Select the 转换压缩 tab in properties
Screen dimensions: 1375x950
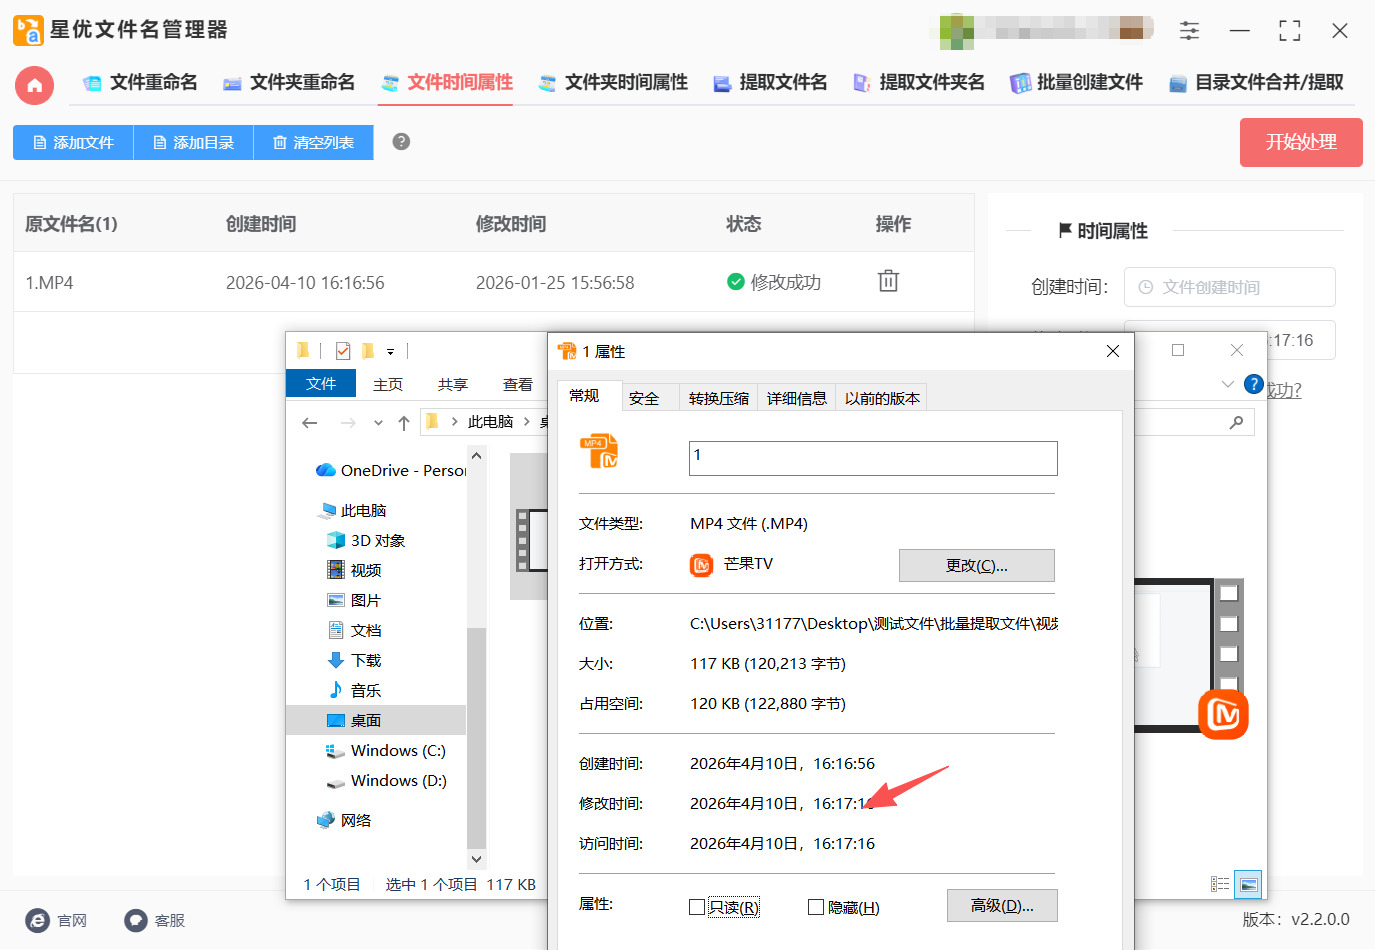point(718,398)
